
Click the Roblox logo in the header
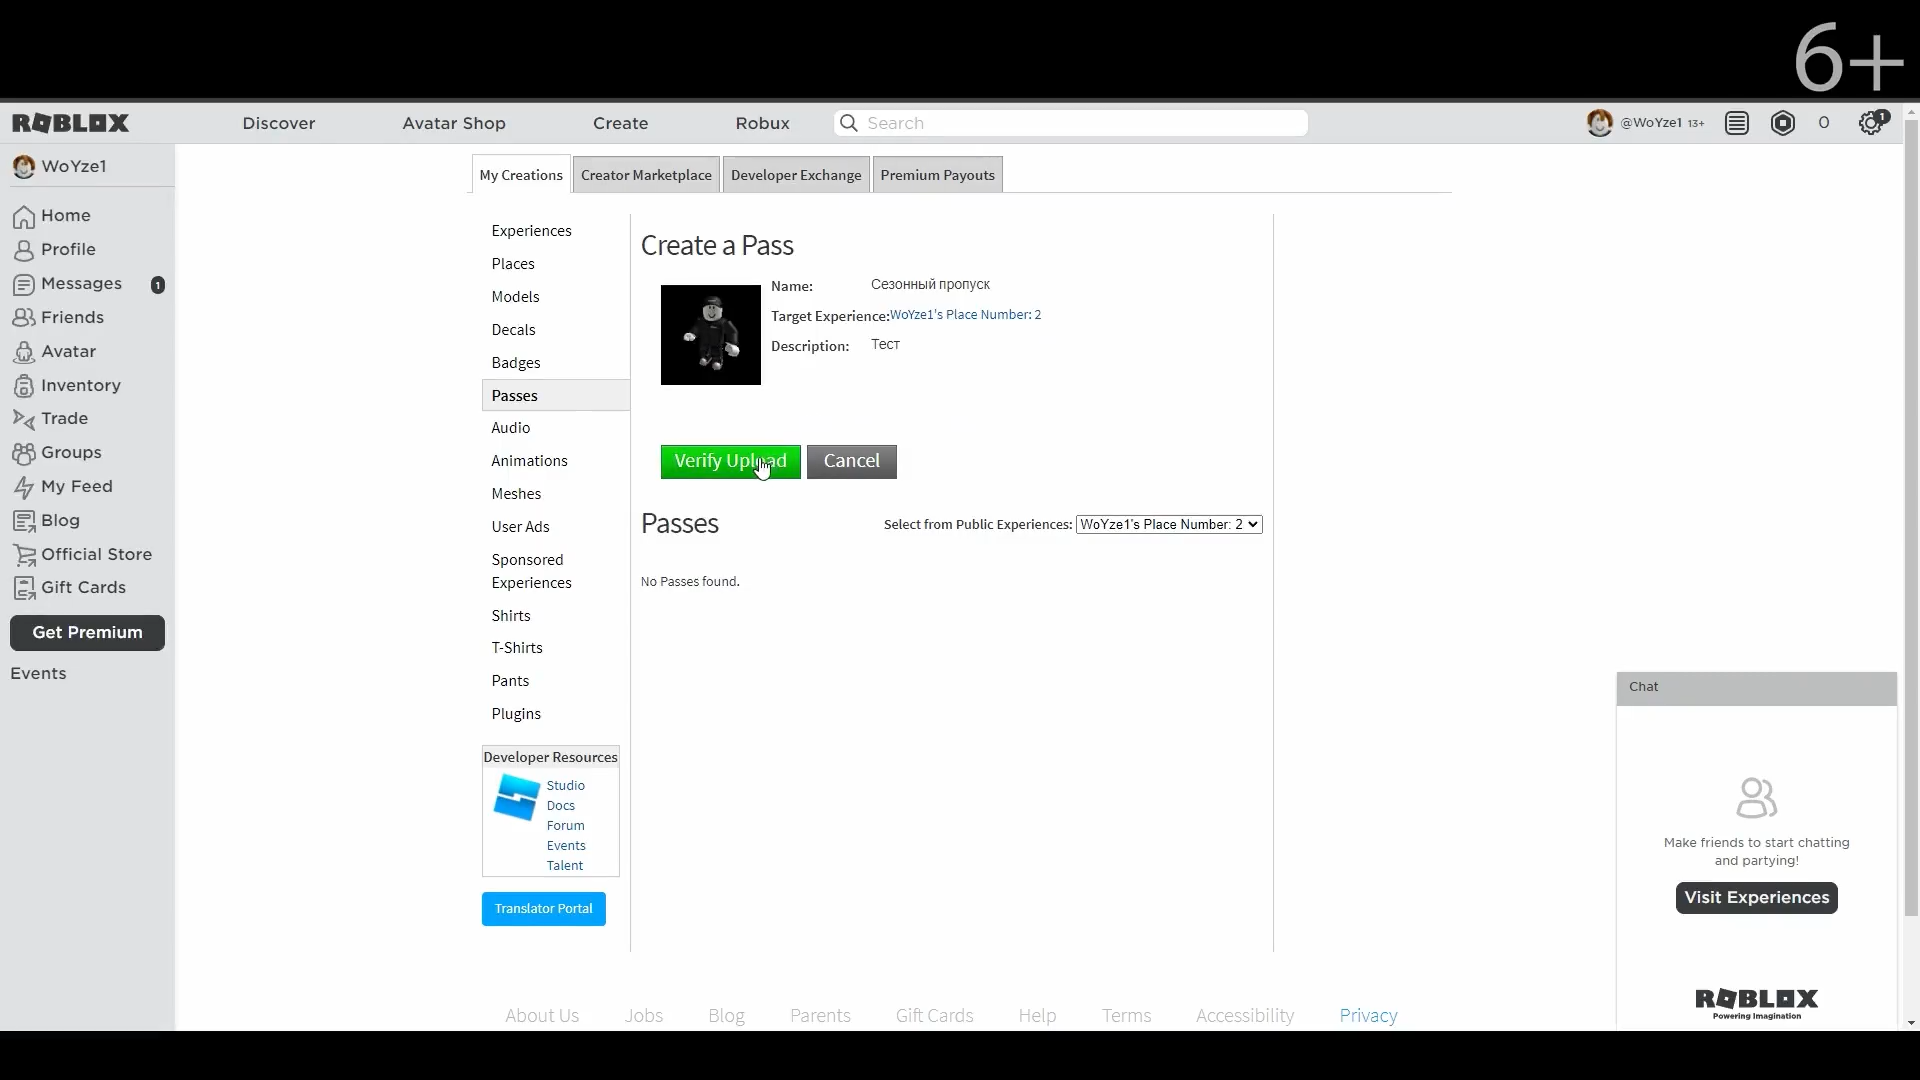71,123
